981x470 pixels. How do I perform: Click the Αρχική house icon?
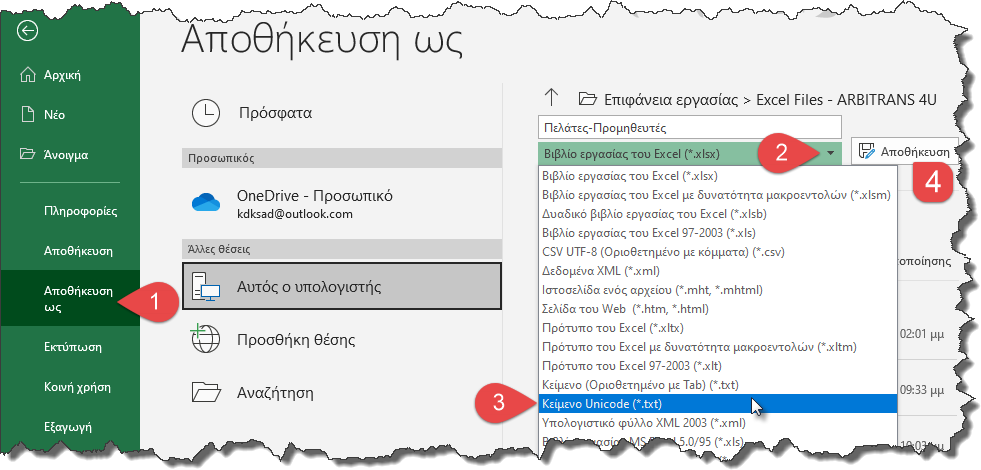click(28, 75)
